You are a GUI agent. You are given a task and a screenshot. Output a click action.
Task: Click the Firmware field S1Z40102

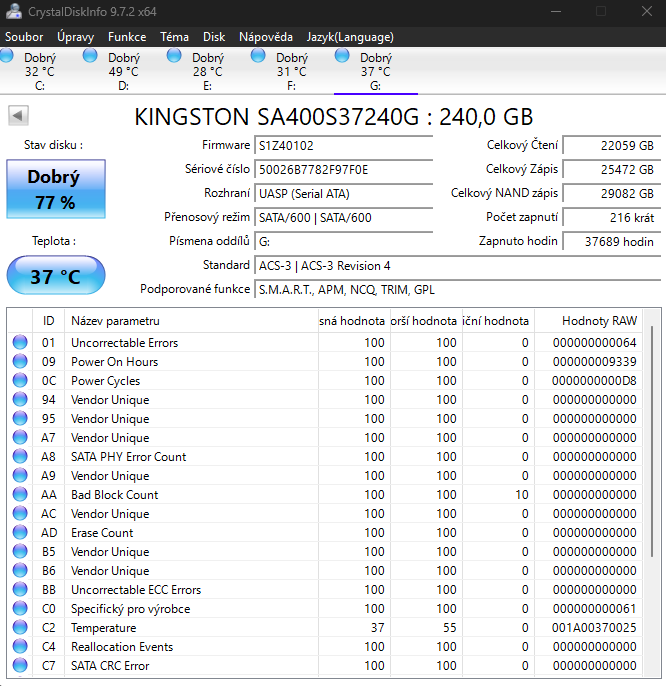[344, 145]
